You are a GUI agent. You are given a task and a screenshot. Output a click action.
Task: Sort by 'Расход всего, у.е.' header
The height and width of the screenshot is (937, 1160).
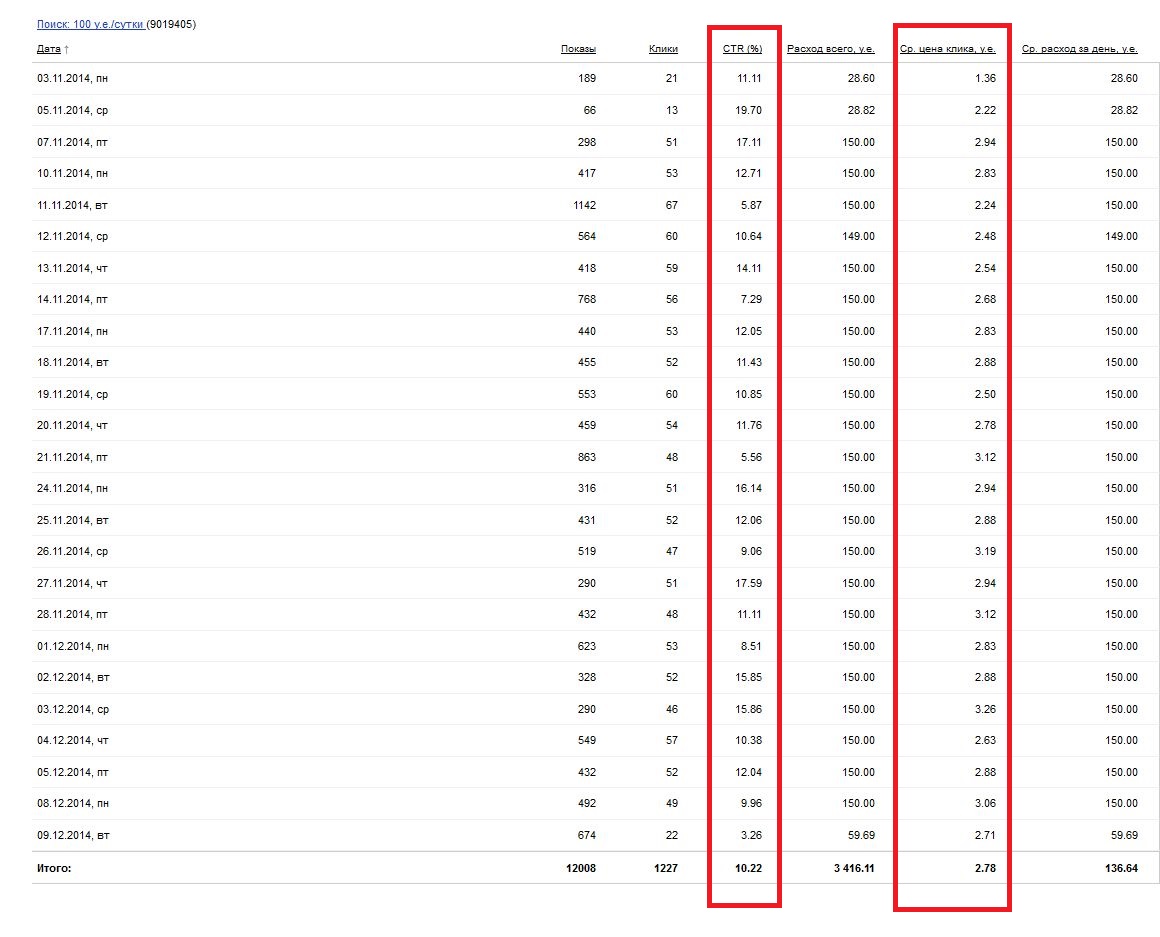(x=831, y=49)
